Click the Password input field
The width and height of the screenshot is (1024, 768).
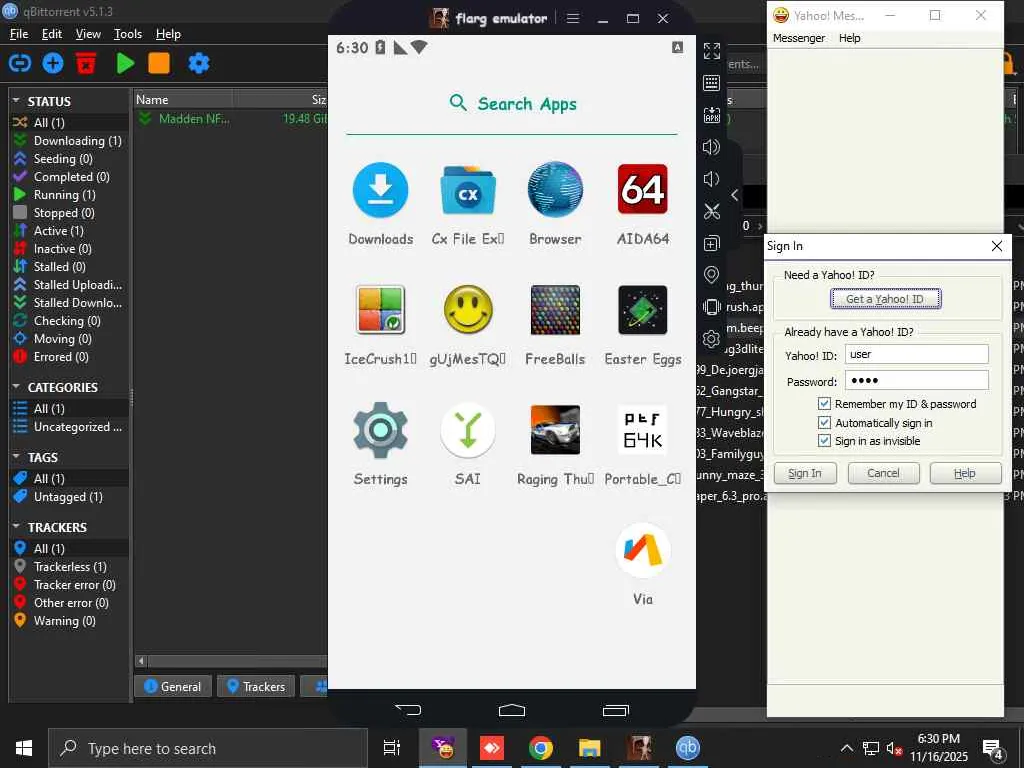(916, 380)
